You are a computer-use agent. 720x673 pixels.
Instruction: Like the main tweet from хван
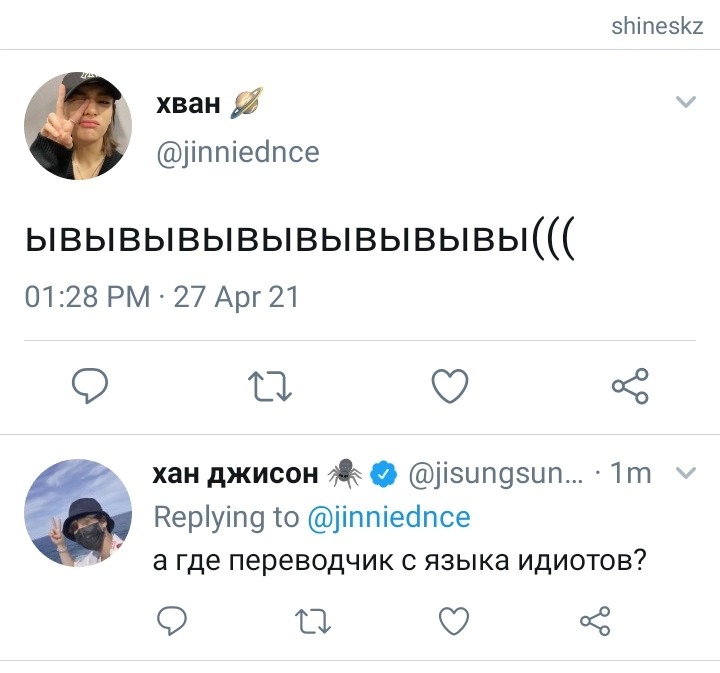(450, 386)
